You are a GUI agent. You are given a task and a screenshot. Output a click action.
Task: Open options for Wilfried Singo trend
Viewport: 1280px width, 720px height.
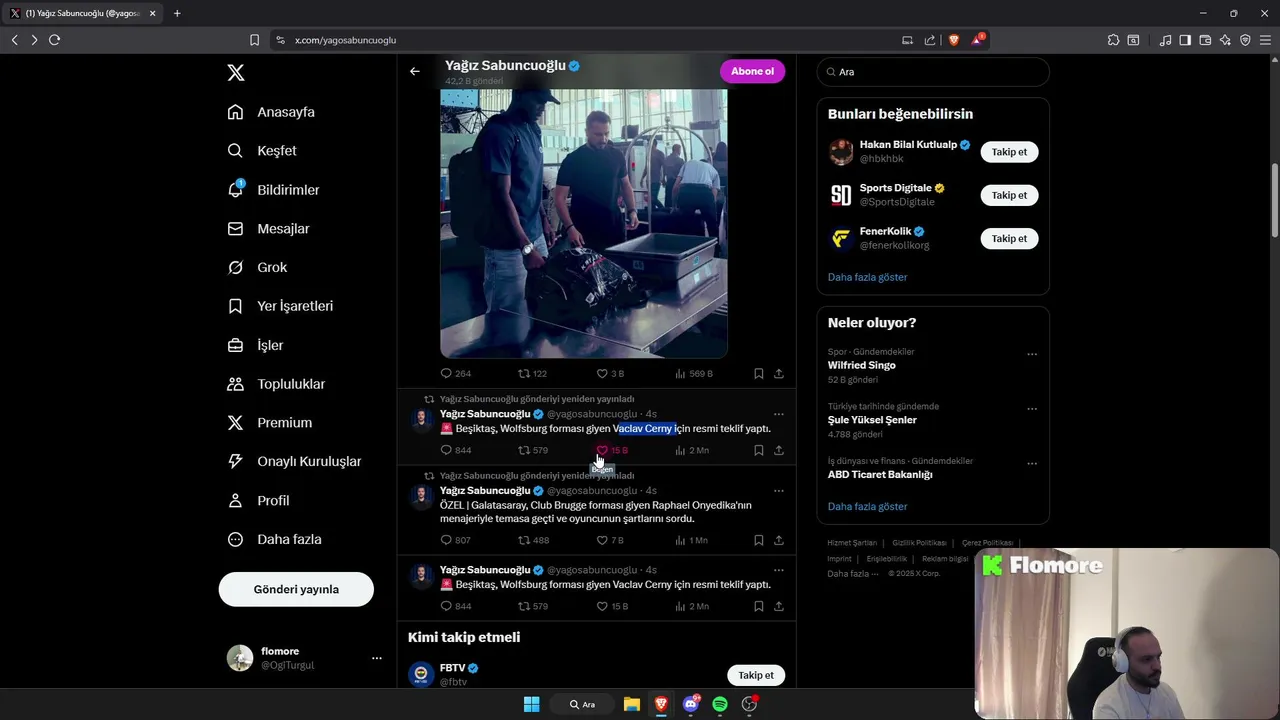[x=1032, y=354]
